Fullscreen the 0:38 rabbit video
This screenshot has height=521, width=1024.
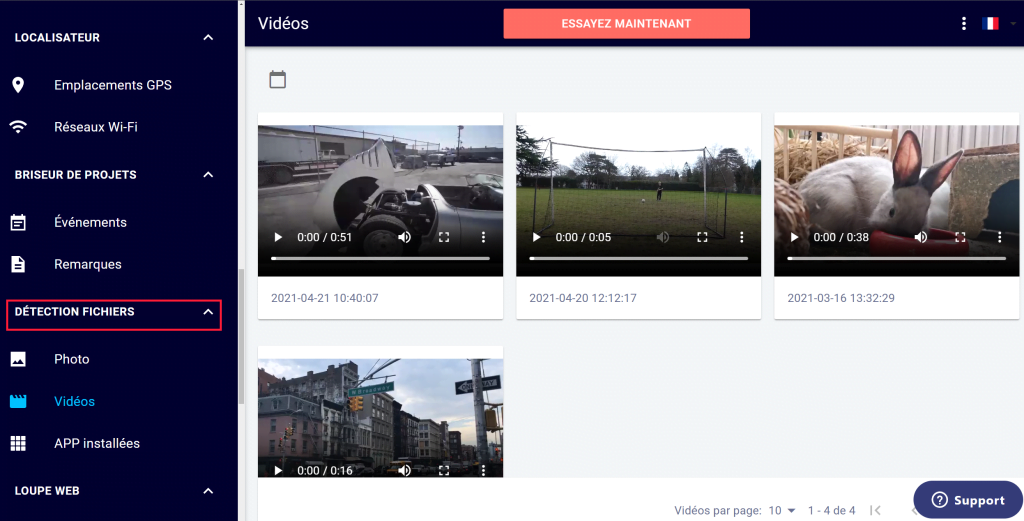[x=960, y=237]
